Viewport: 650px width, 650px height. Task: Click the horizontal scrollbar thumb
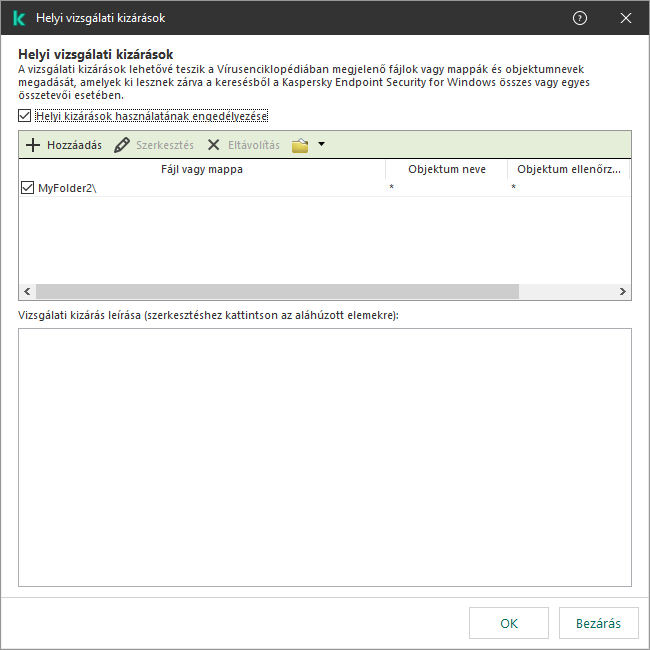coord(277,291)
